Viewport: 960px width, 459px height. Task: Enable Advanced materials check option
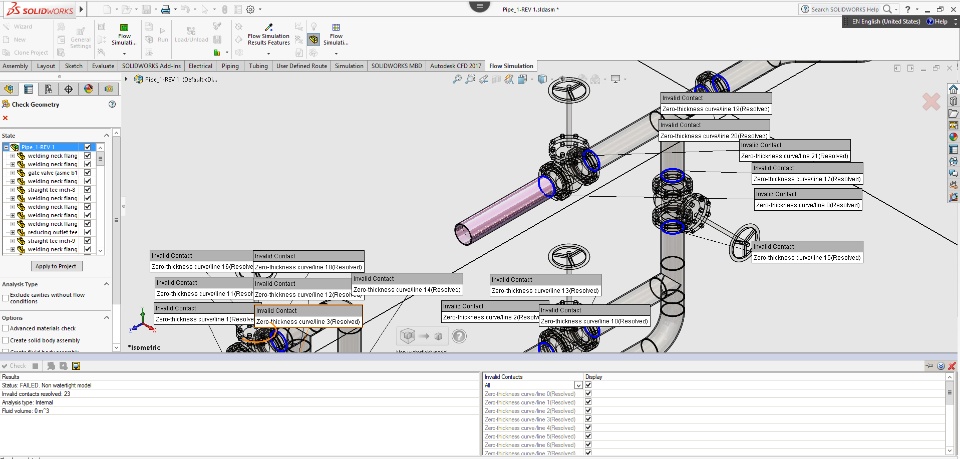click(6, 329)
